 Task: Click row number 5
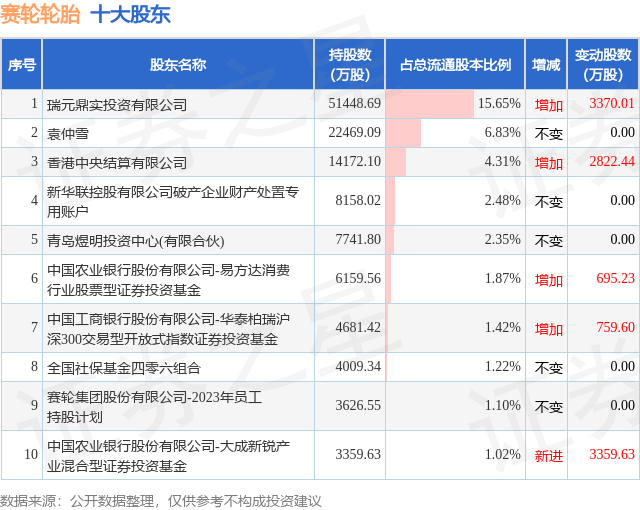[x=35, y=239]
